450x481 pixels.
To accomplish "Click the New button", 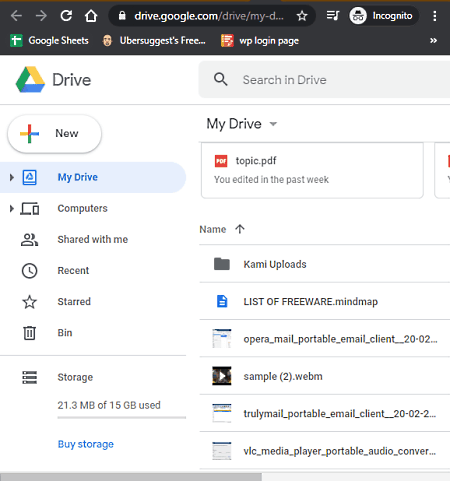I will tap(54, 134).
